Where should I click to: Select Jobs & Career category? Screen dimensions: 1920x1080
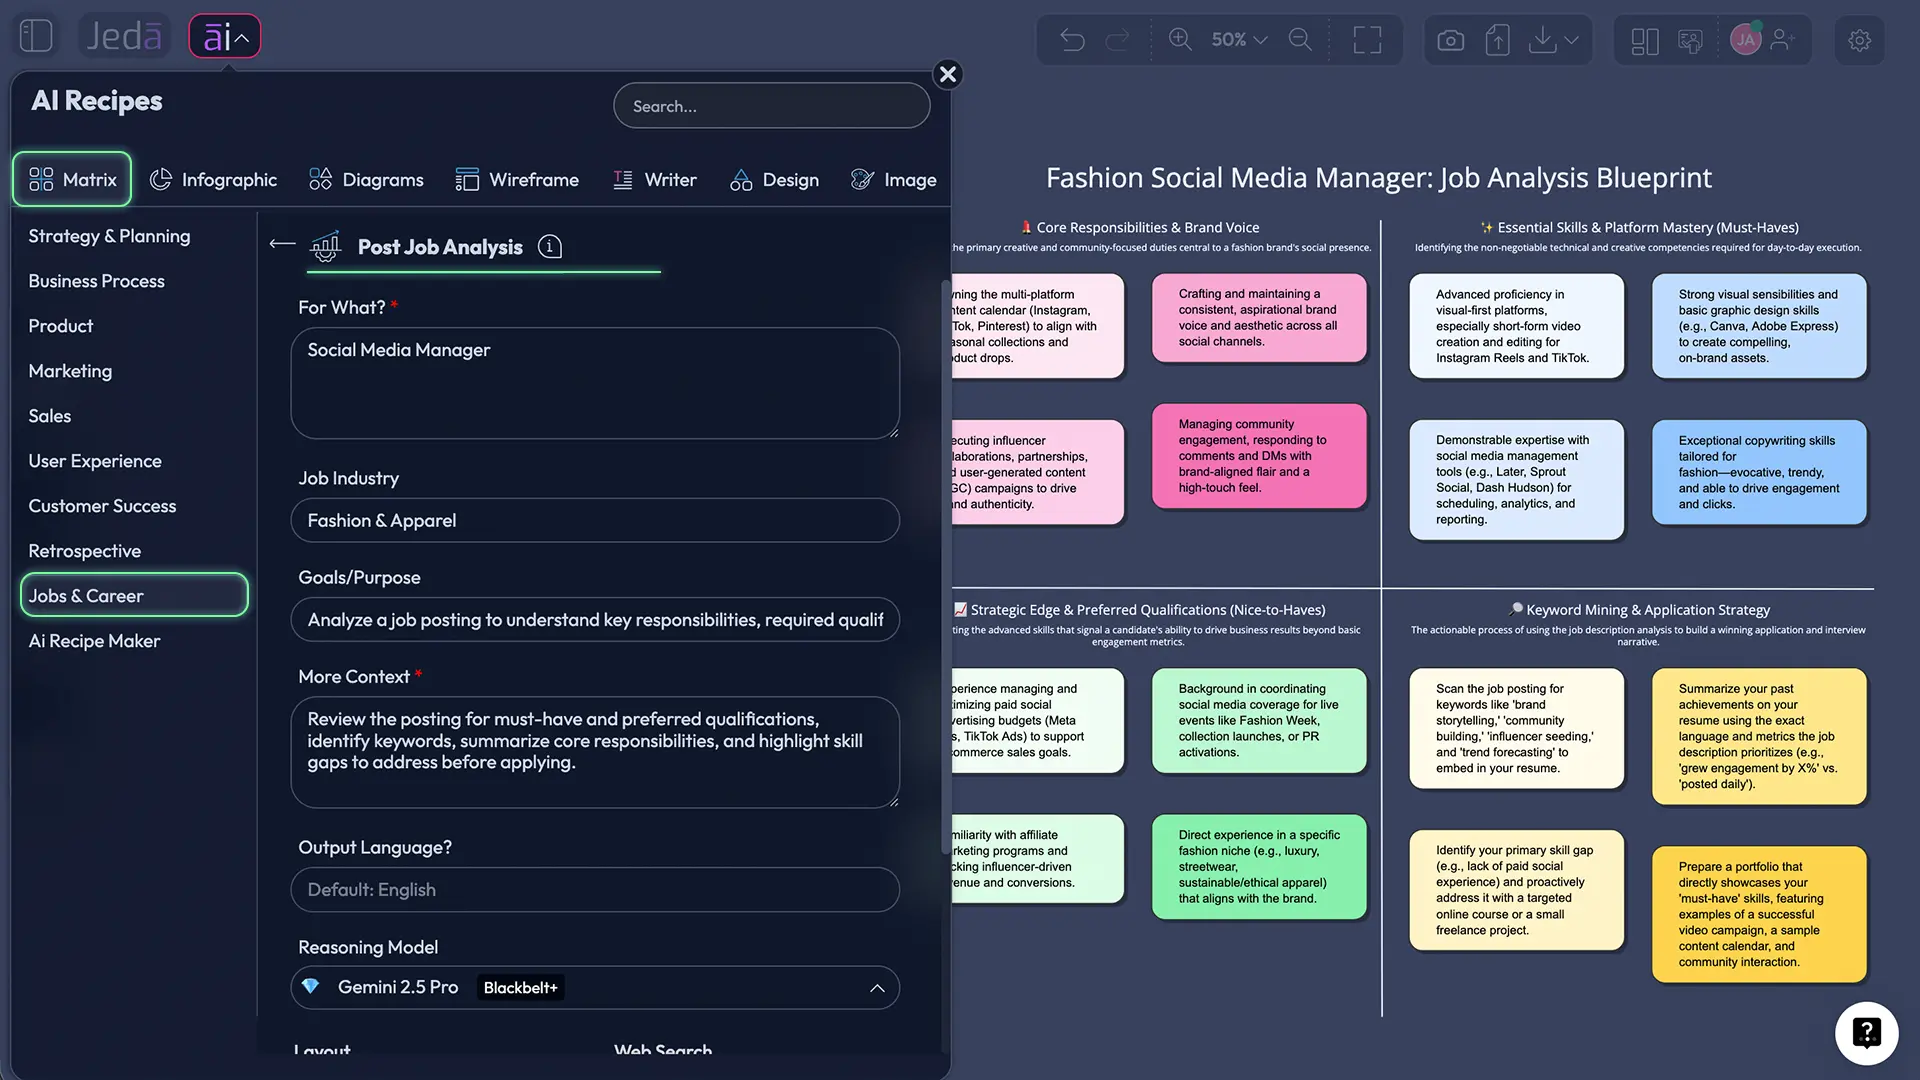(134, 595)
